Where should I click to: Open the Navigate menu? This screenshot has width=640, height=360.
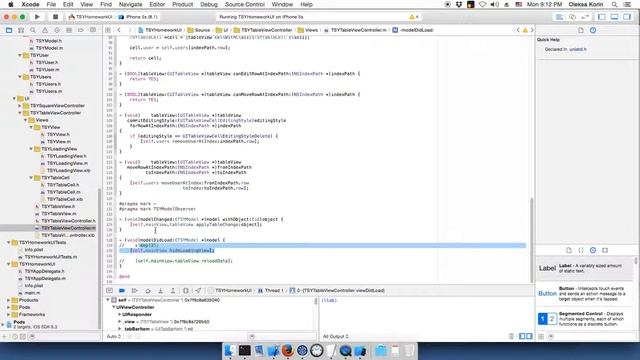(x=130, y=4)
